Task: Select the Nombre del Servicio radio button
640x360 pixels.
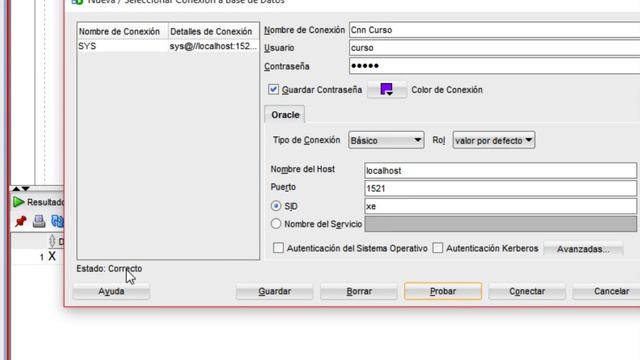Action: pyautogui.click(x=276, y=224)
